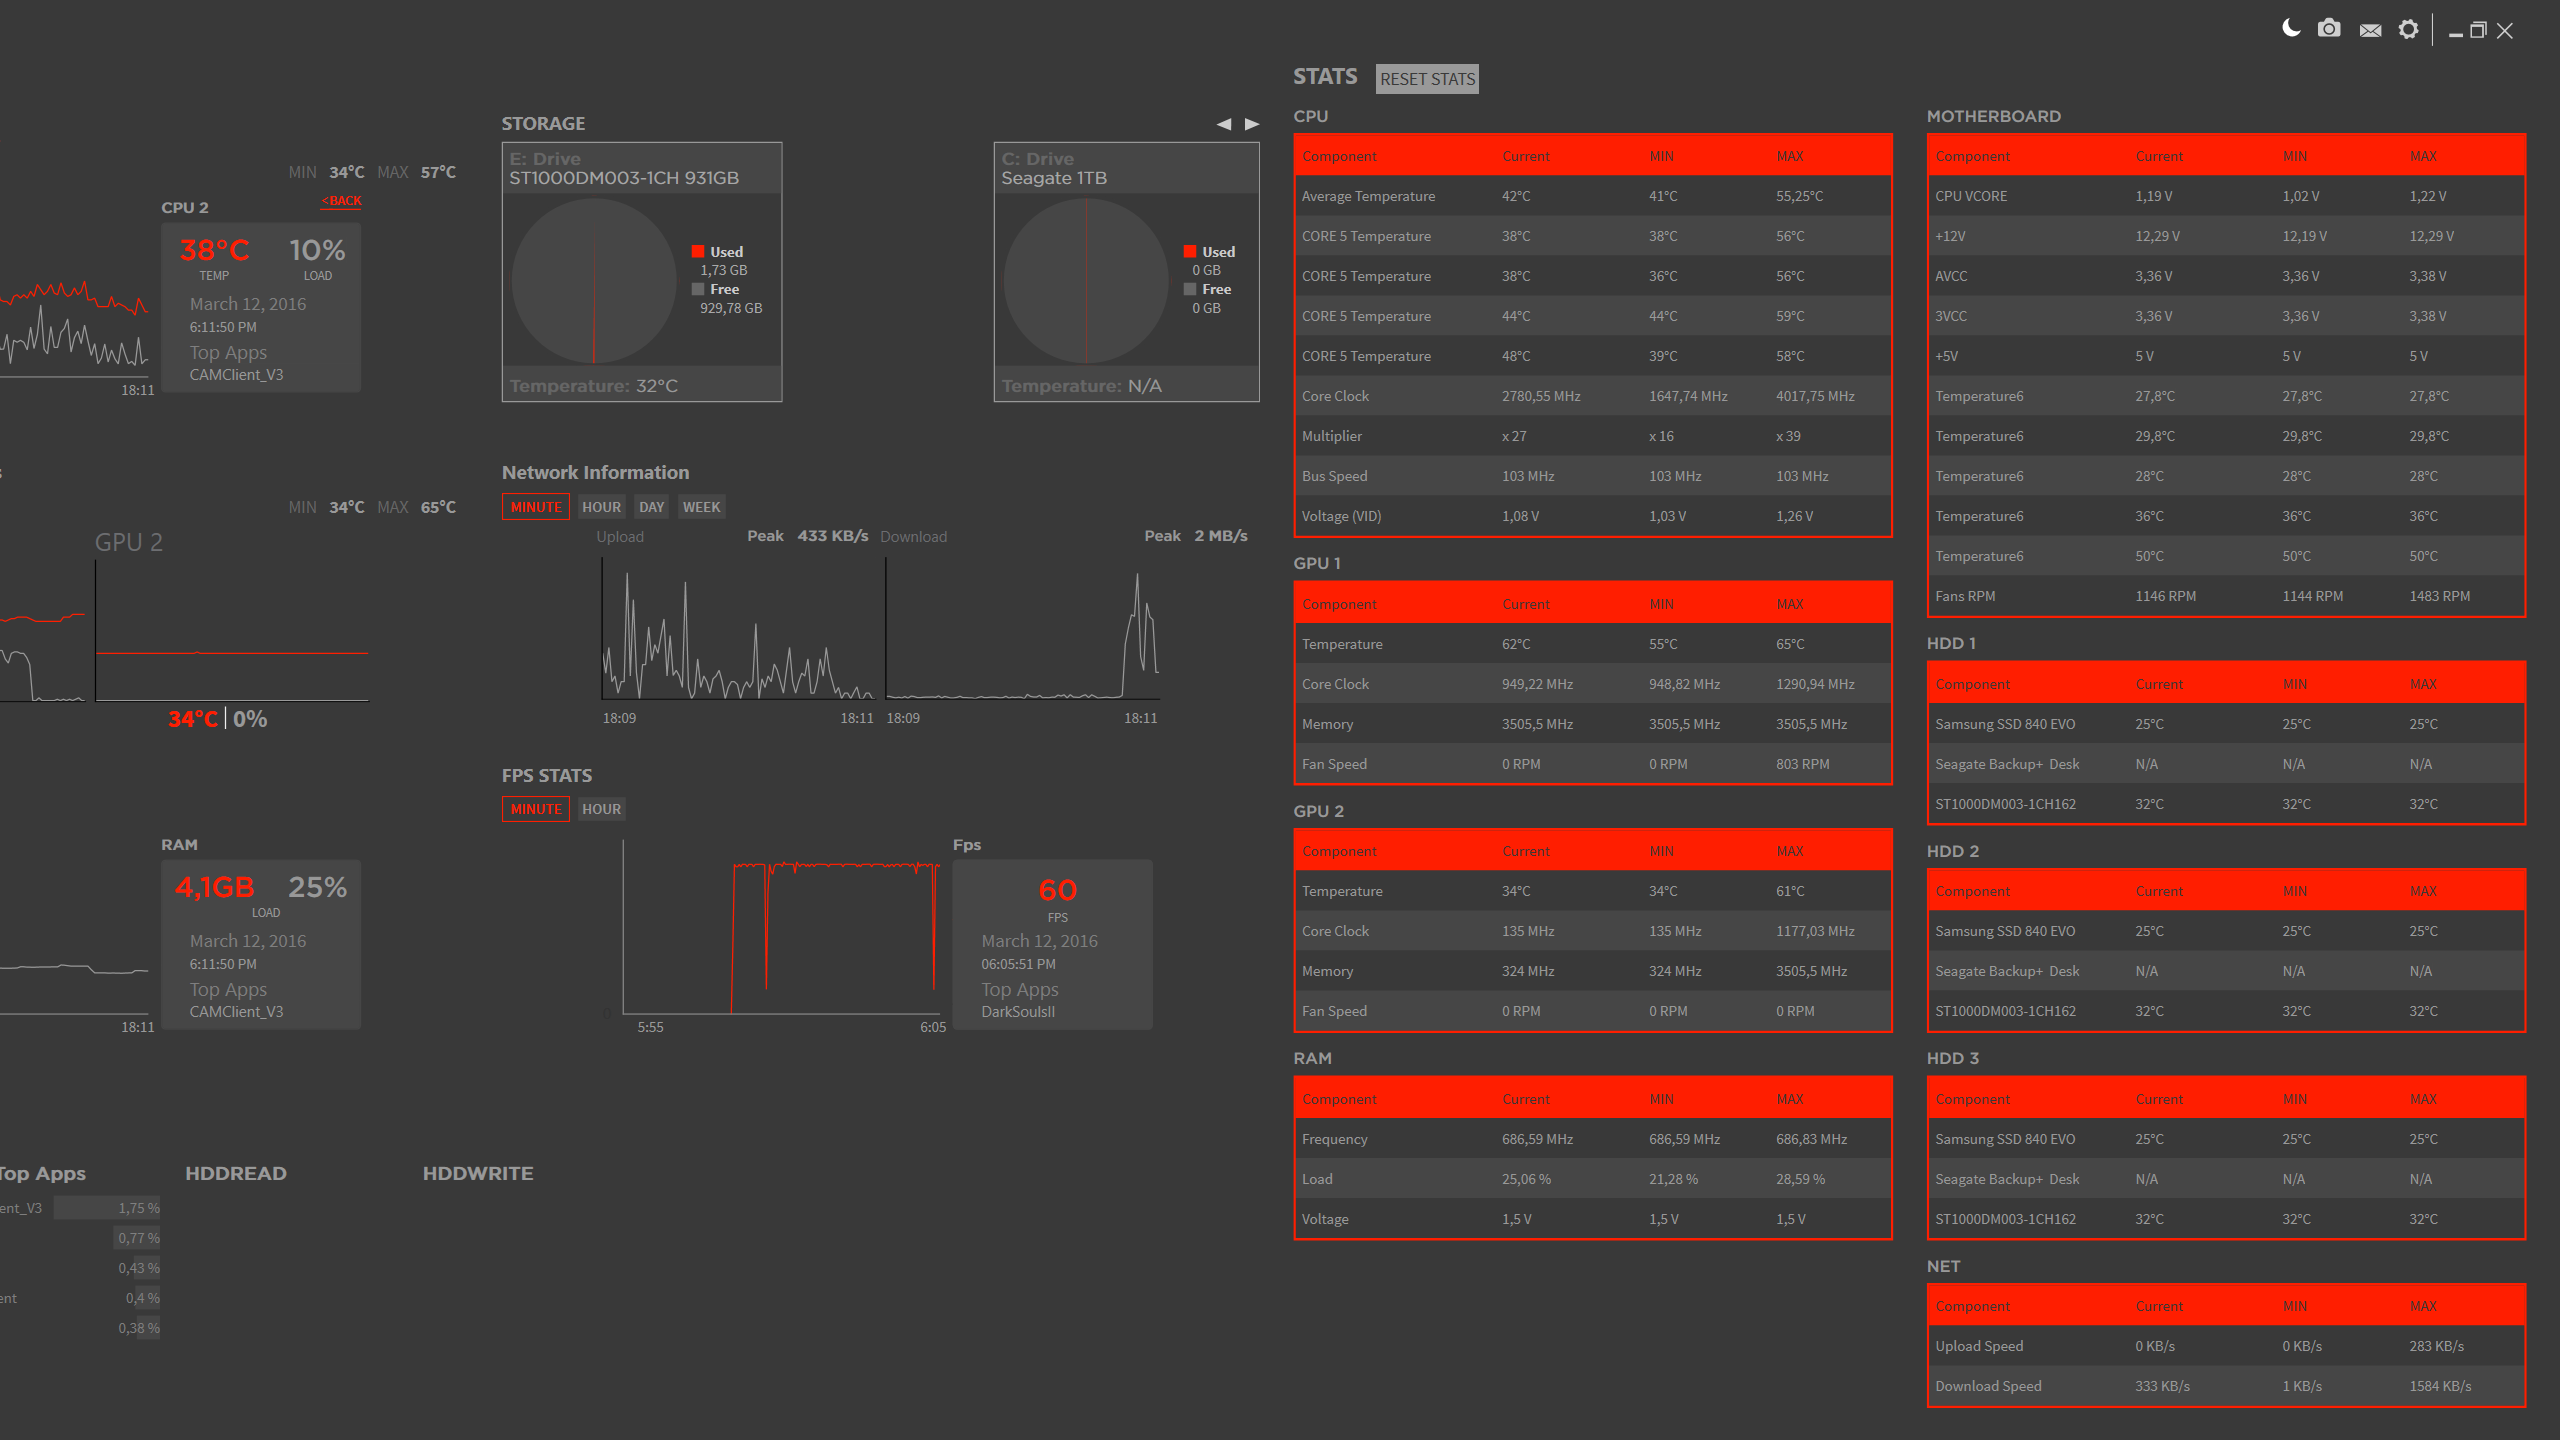
Task: Select MINUTE view for Network Information
Action: pyautogui.click(x=536, y=507)
